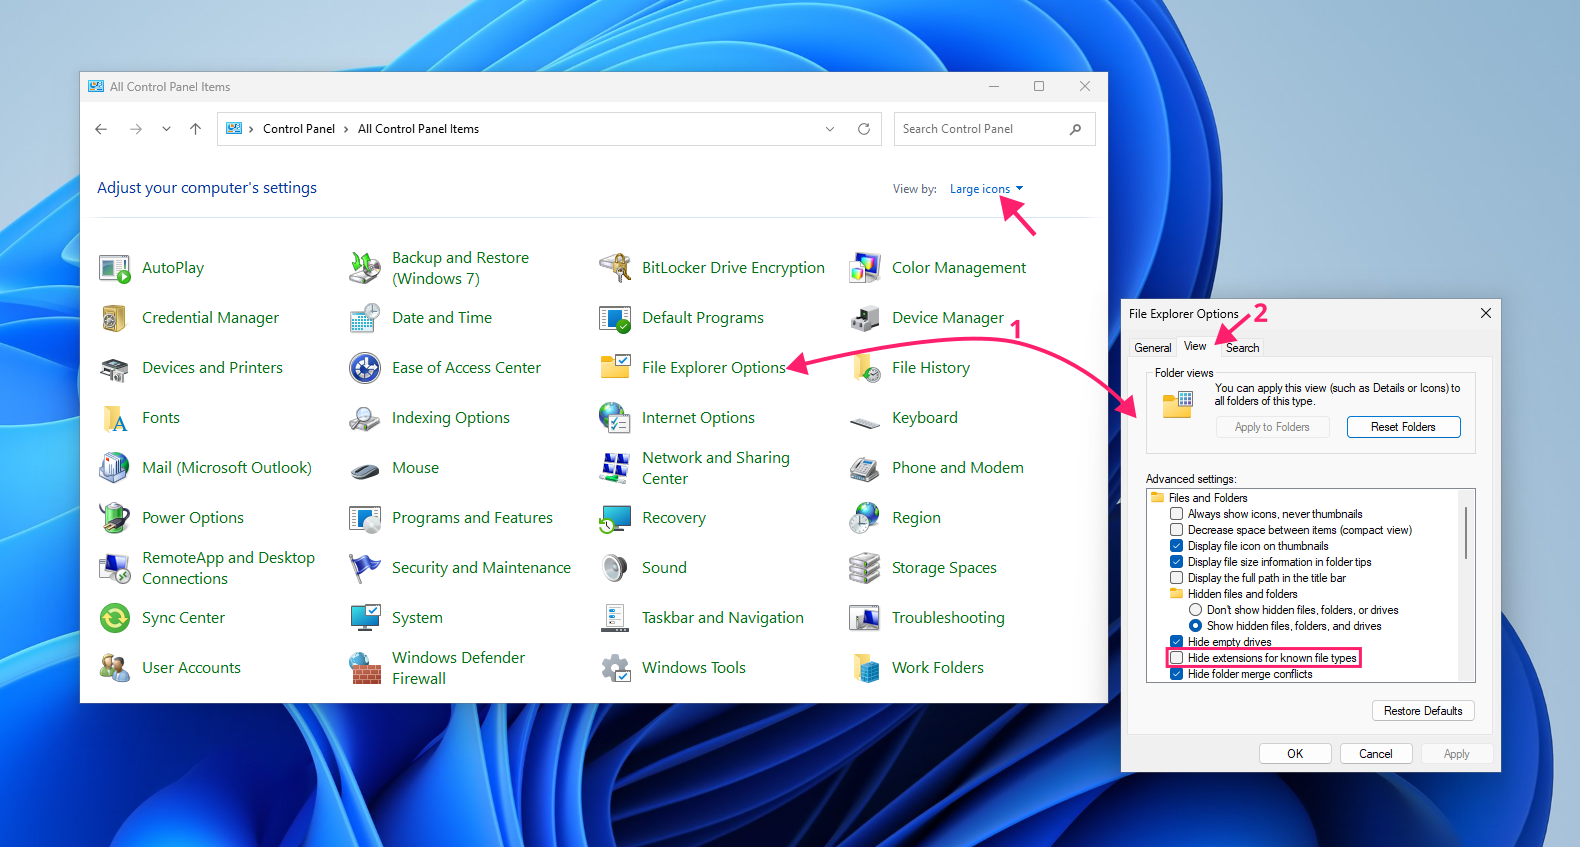
Task: Open Windows Defender Firewall icon
Action: pos(365,668)
